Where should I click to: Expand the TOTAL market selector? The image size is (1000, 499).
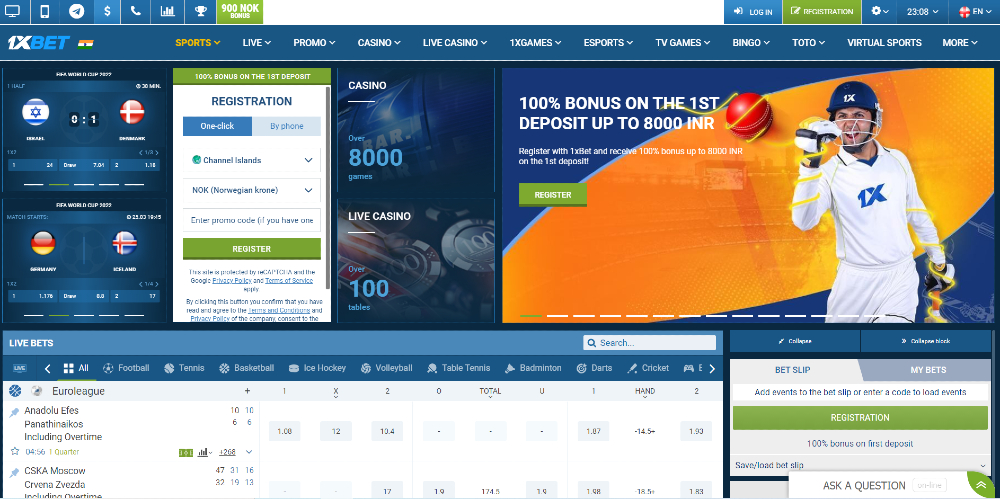(490, 392)
